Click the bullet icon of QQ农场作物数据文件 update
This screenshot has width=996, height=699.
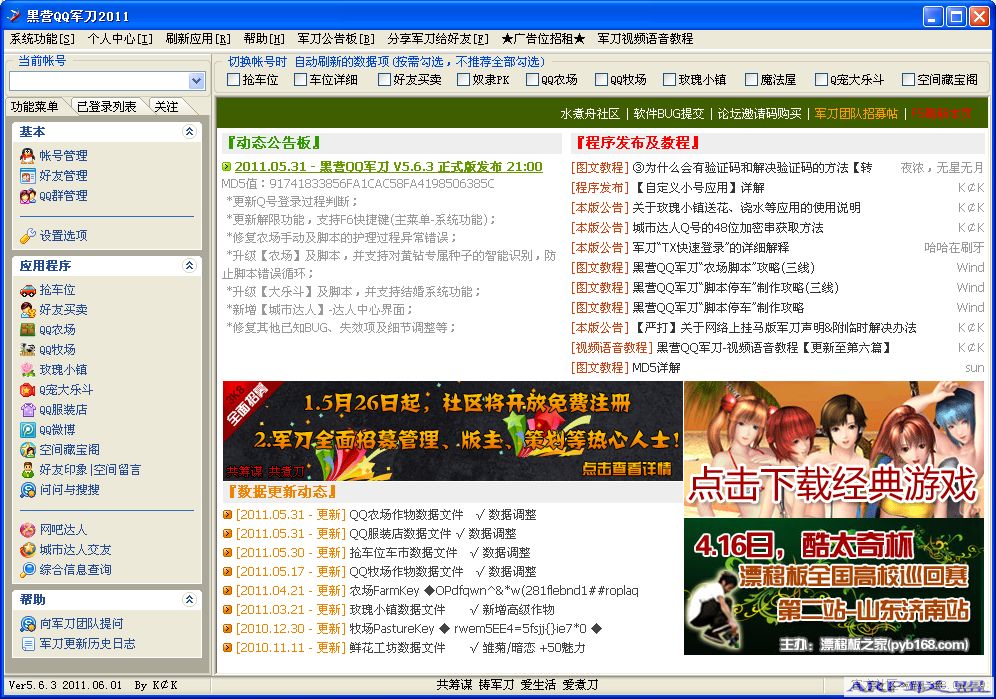coord(227,515)
